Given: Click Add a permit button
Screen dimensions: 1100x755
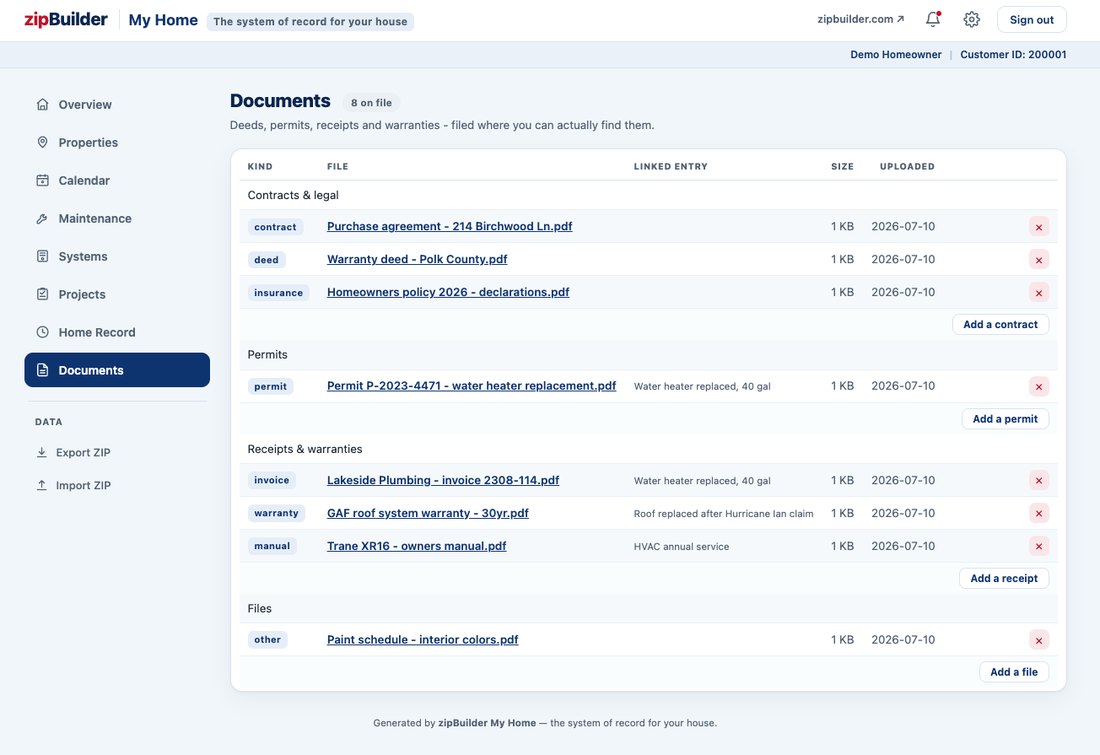Looking at the screenshot, I should pos(1005,419).
